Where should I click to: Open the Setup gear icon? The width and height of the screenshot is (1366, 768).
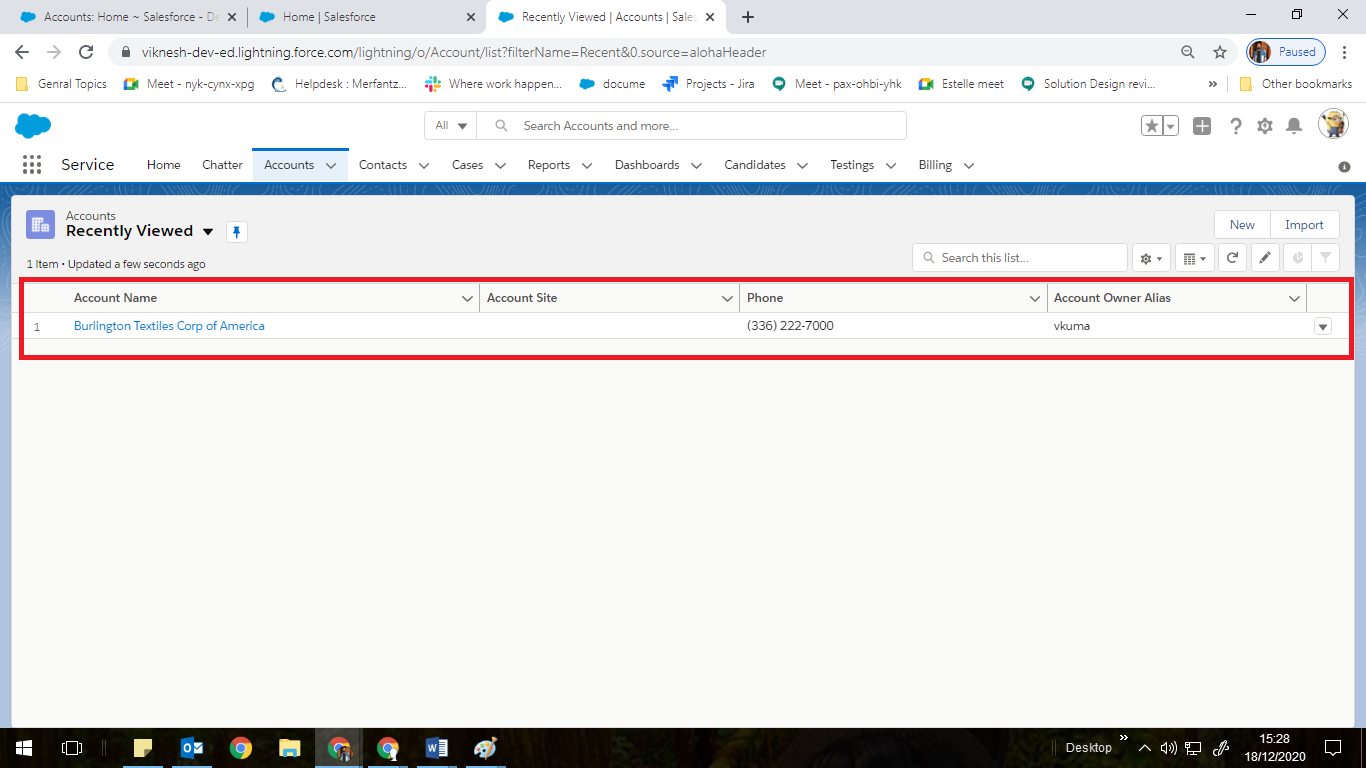point(1265,126)
